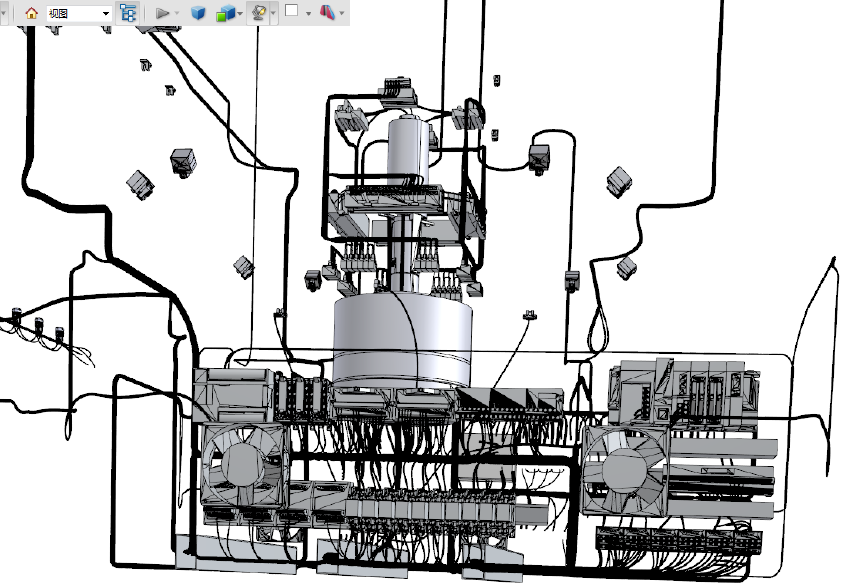The height and width of the screenshot is (588, 845).
Task: Click the blue and green cubes icon
Action: coord(225,13)
